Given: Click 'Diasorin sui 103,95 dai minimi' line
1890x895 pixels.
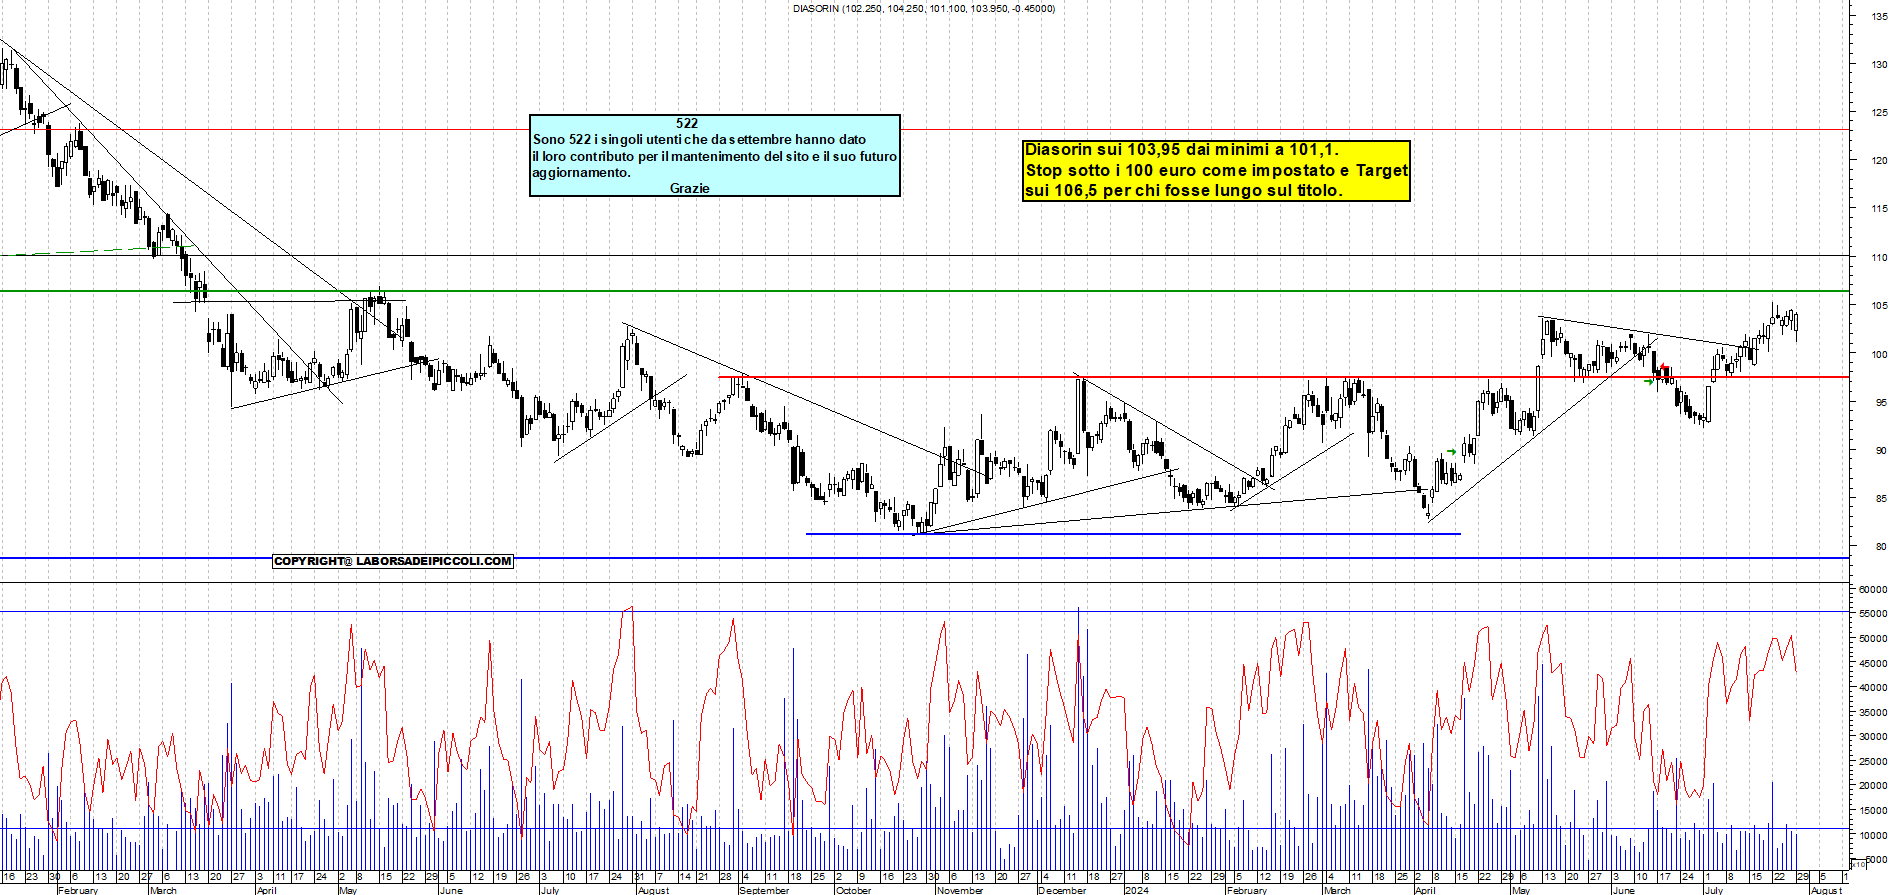Looking at the screenshot, I should [x=1182, y=150].
